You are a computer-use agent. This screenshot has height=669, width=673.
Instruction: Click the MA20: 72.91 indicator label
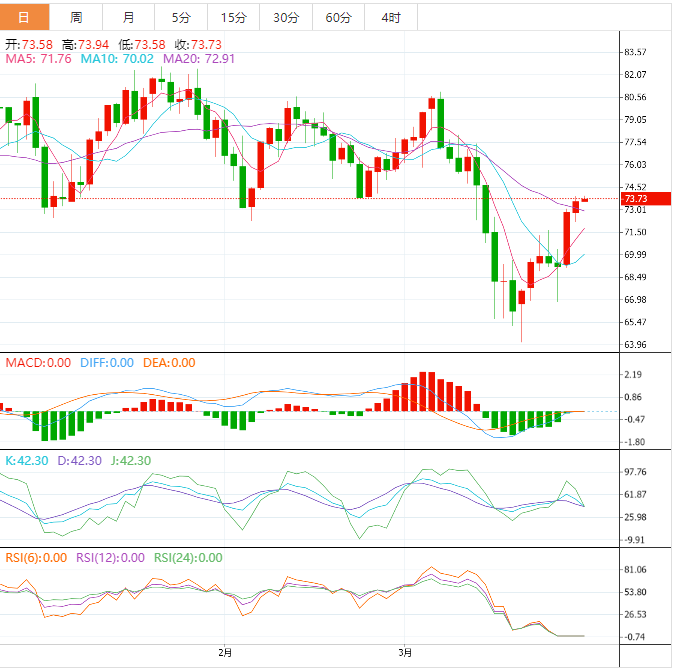pos(200,59)
